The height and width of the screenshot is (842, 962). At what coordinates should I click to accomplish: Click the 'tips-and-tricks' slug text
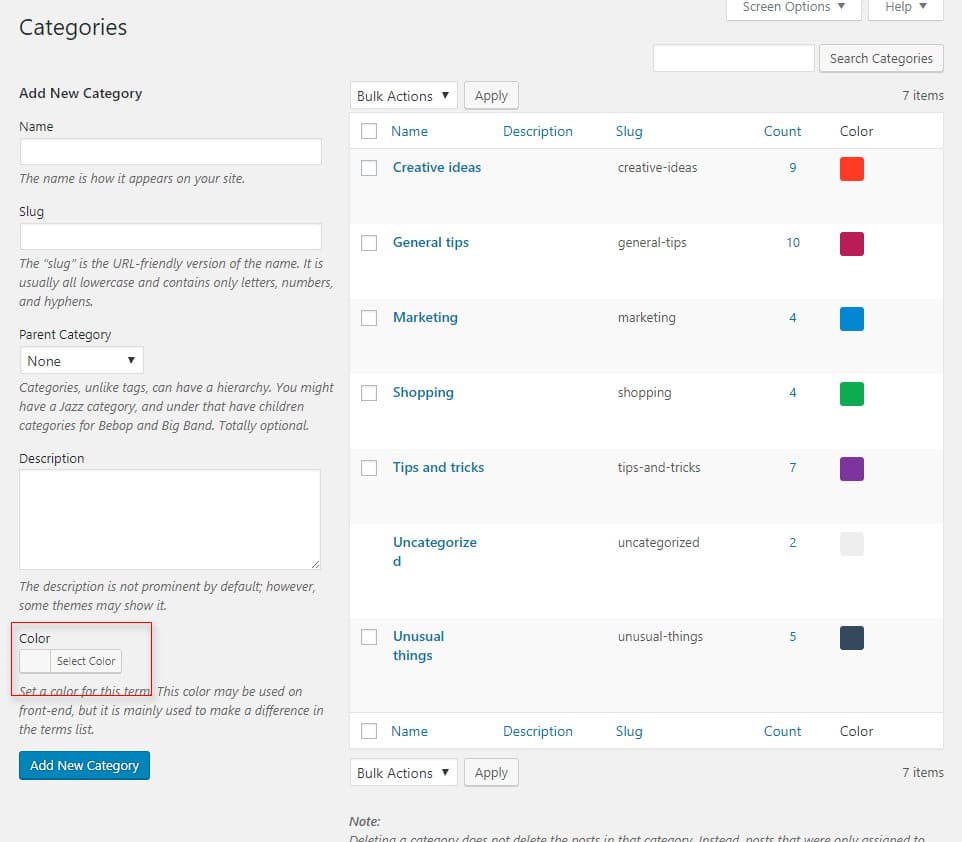coord(659,467)
